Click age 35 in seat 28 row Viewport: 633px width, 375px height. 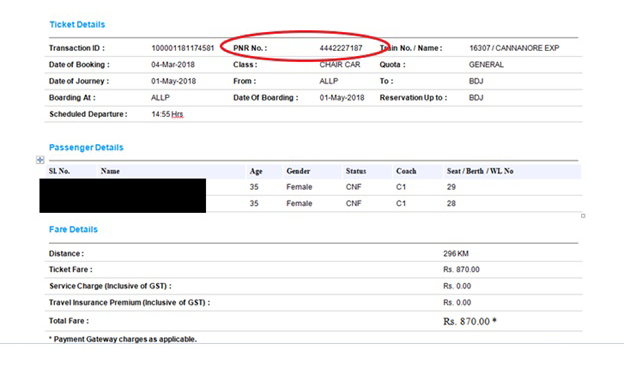pyautogui.click(x=254, y=203)
